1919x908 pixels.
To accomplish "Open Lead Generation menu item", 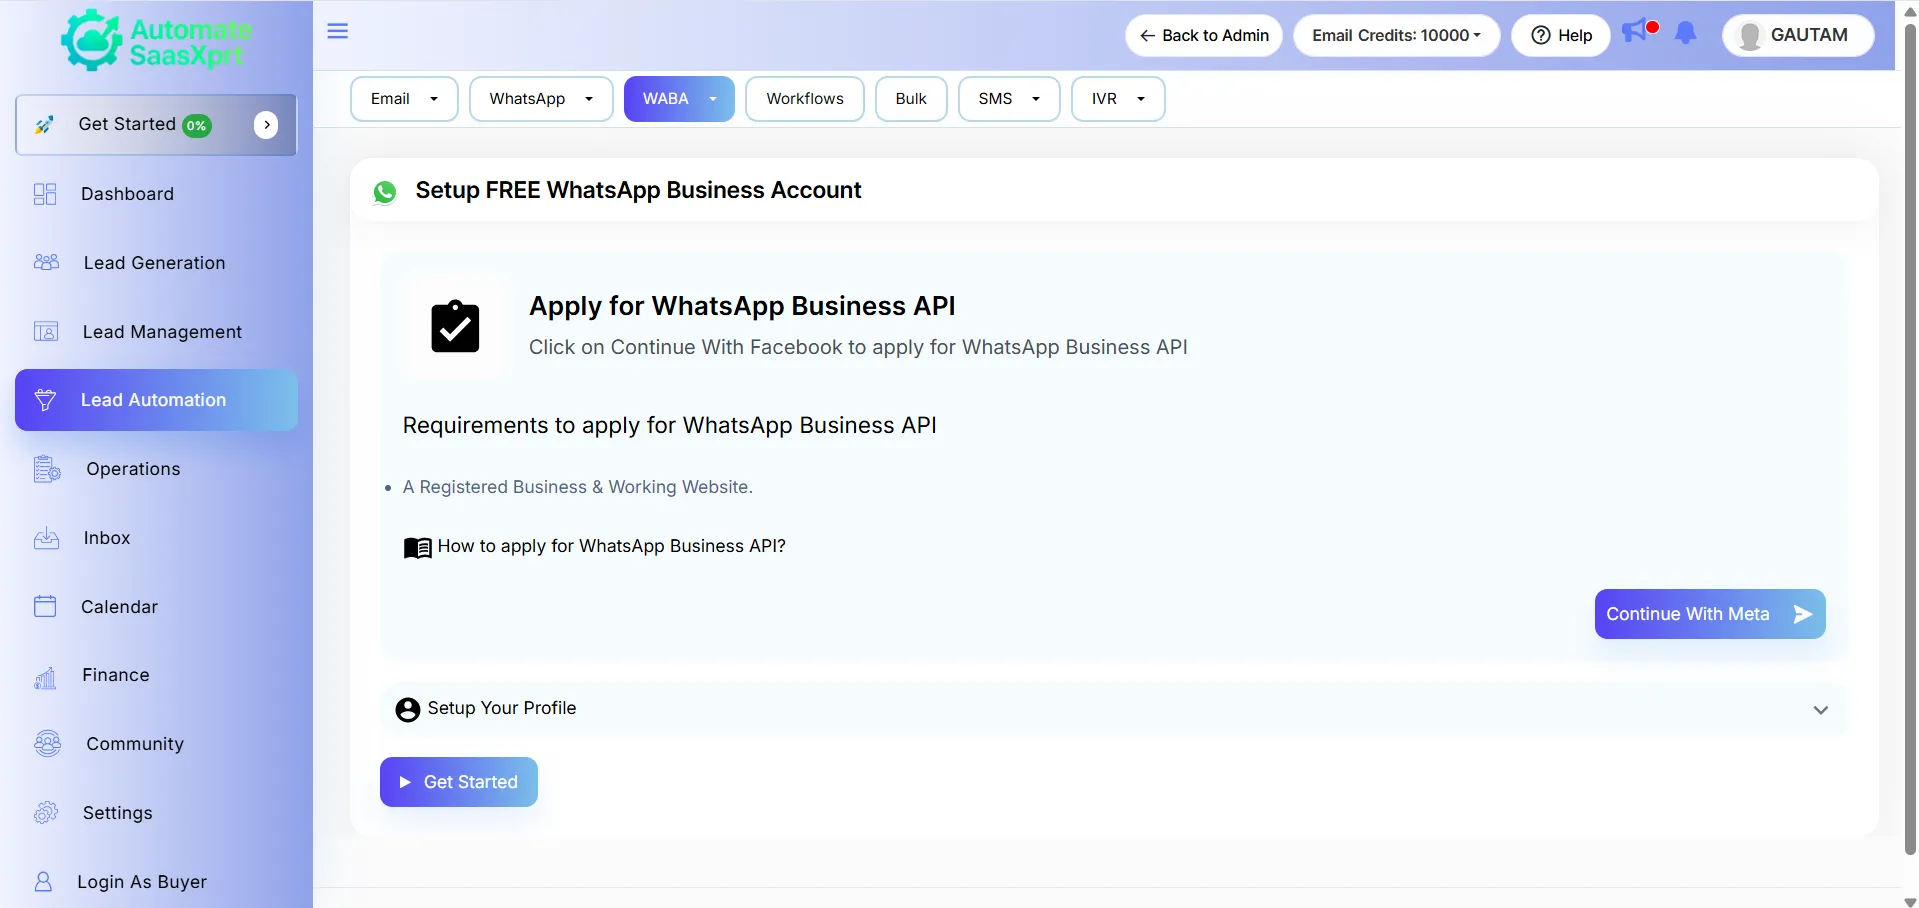I will tap(156, 263).
